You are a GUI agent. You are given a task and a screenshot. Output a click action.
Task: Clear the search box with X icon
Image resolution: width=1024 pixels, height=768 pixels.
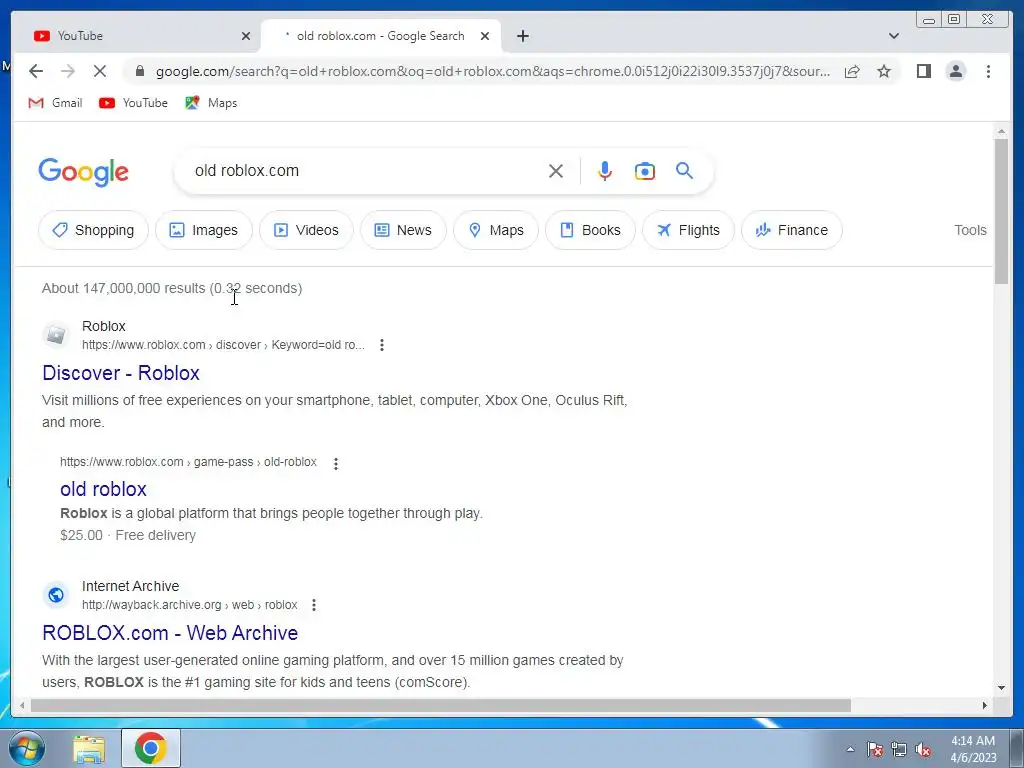pyautogui.click(x=556, y=171)
